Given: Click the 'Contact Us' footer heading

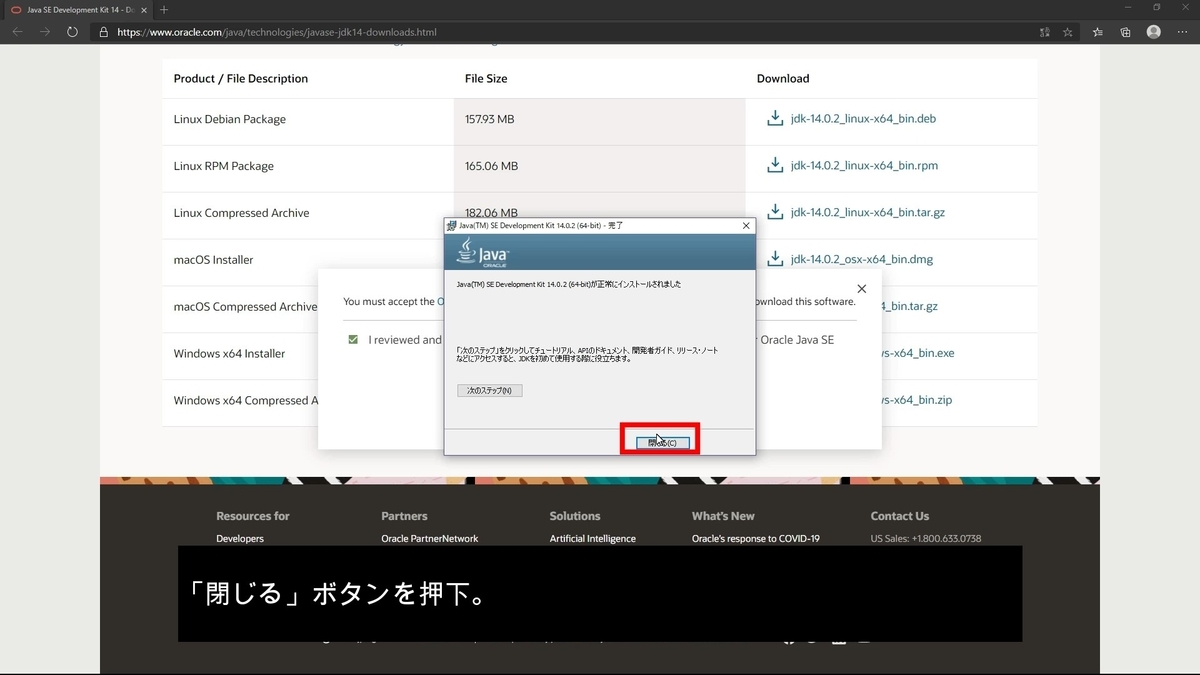Looking at the screenshot, I should [x=900, y=516].
